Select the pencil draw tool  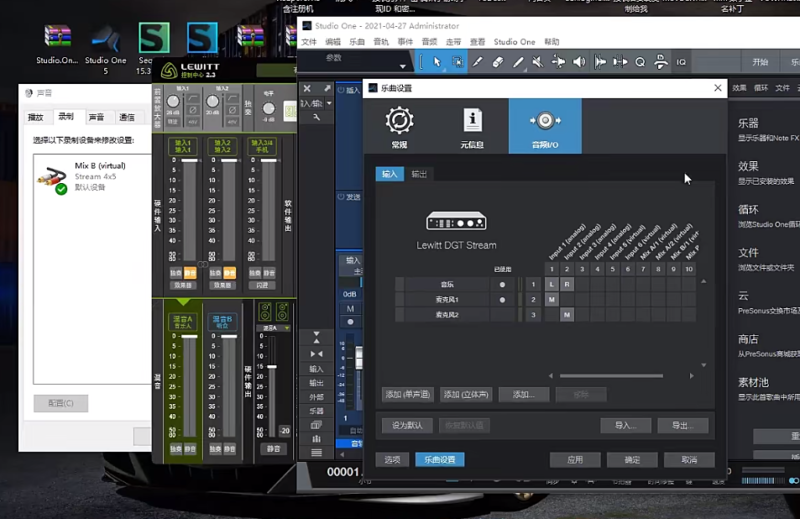pos(518,62)
